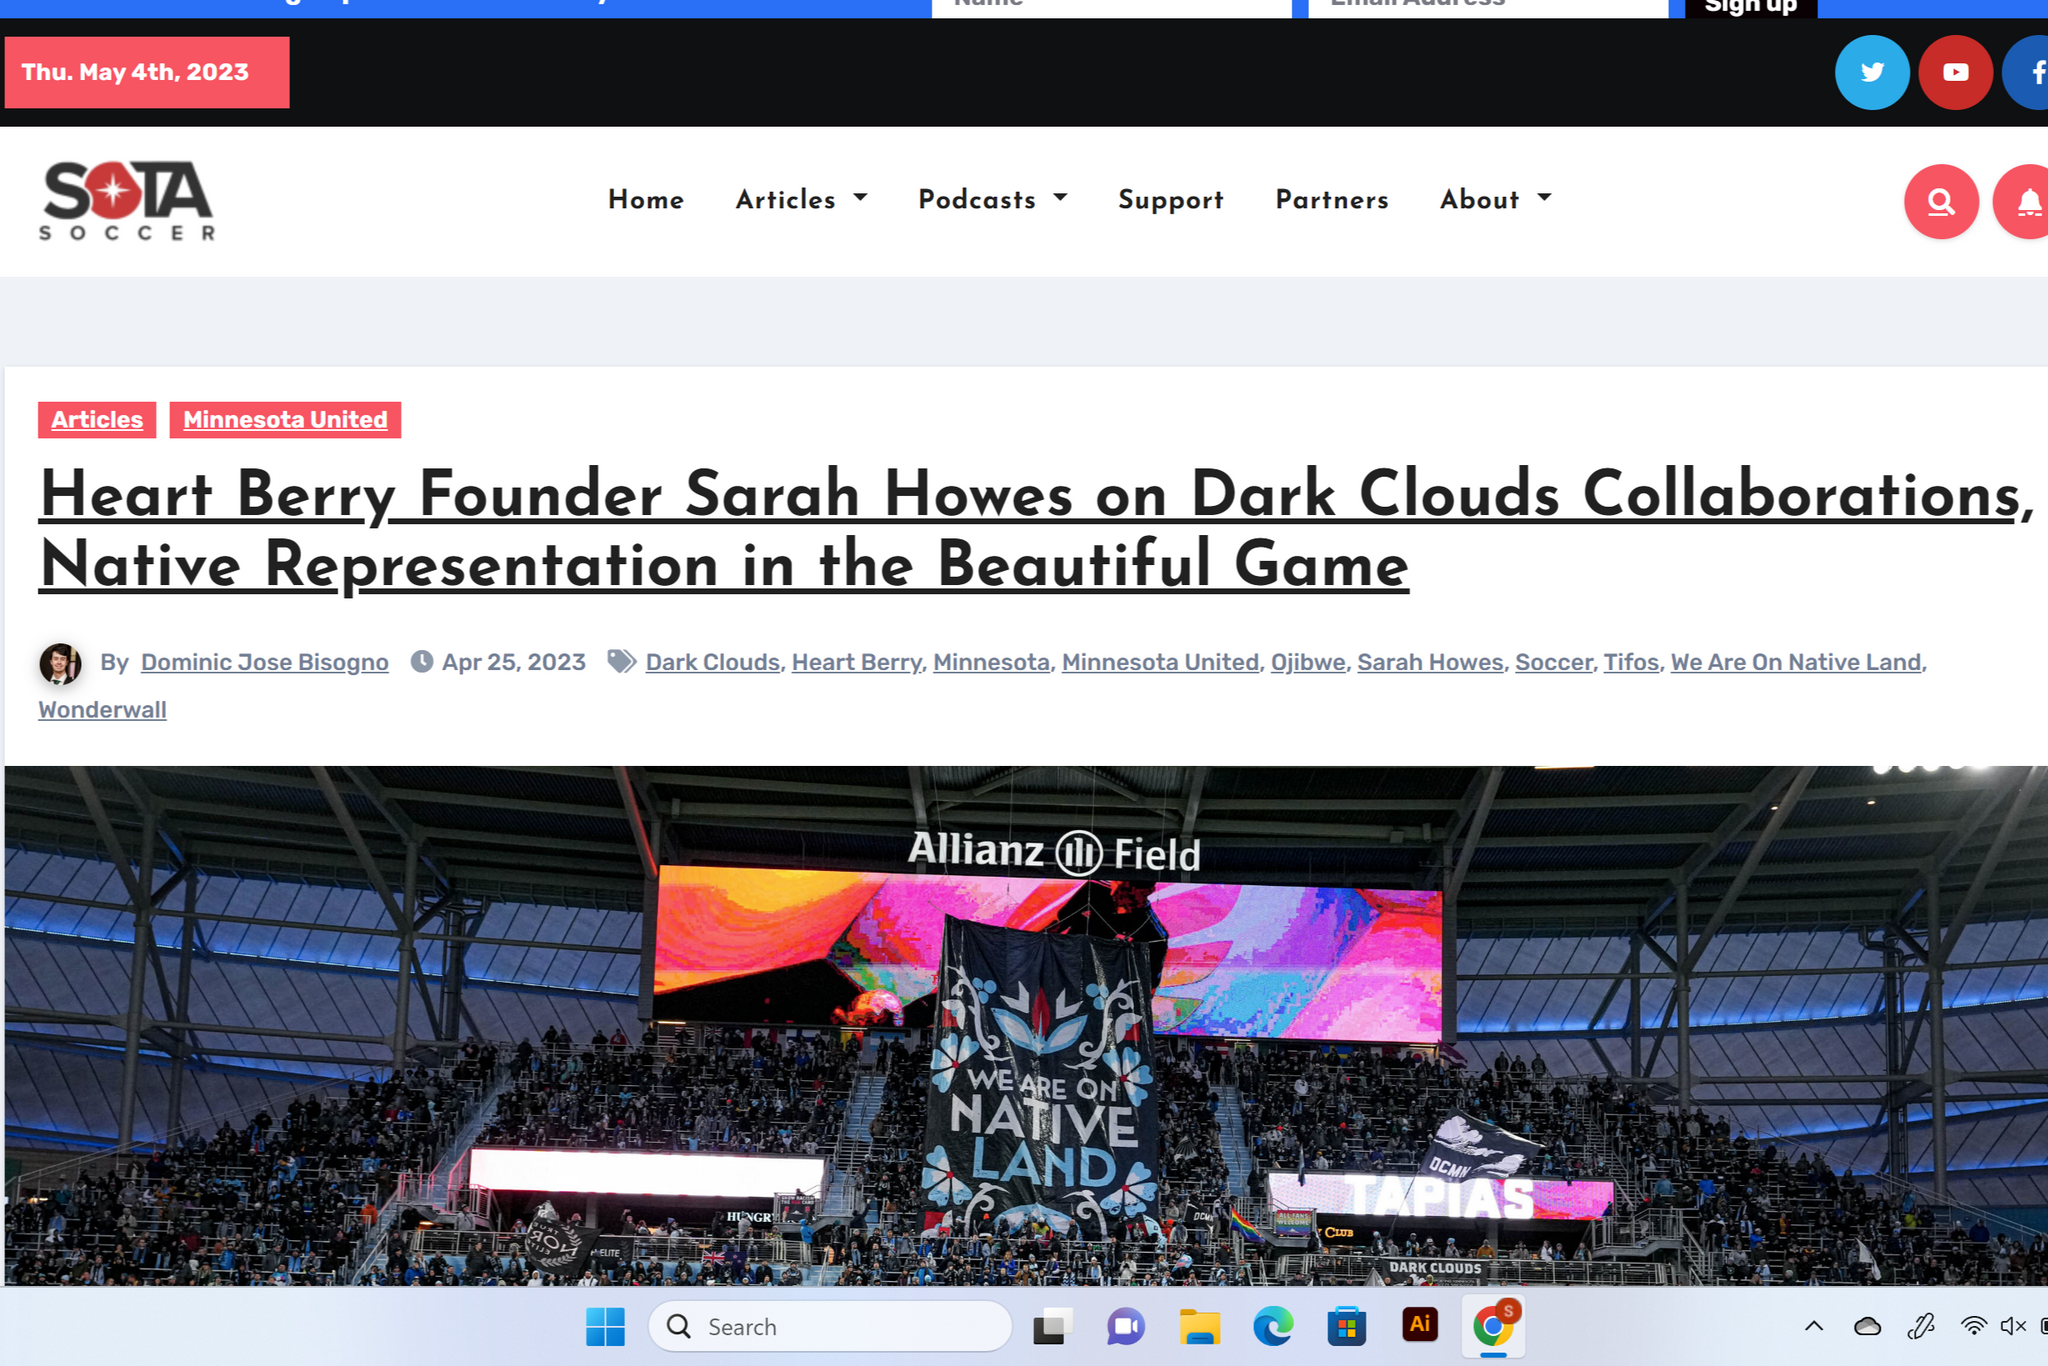Open Microsoft Store from the taskbar

1346,1327
